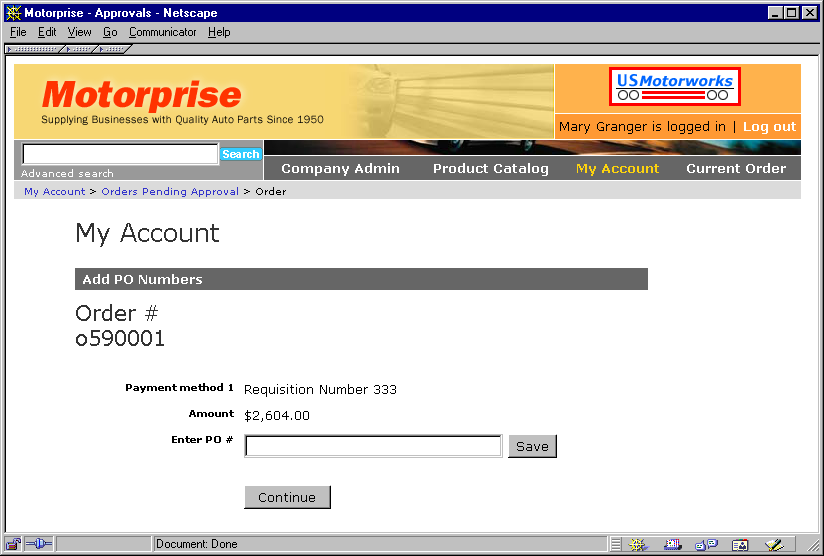Open the Mailbox icon in component bar
Image resolution: width=824 pixels, height=556 pixels.
[x=672, y=544]
